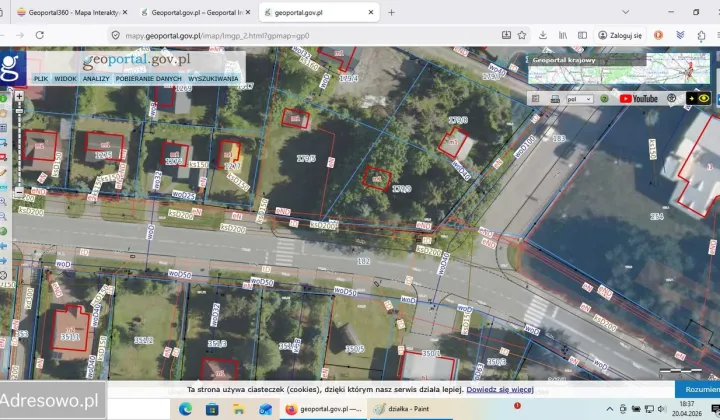This screenshot has height=420, width=720.
Task: Open the PLIK menu
Action: 40,78
